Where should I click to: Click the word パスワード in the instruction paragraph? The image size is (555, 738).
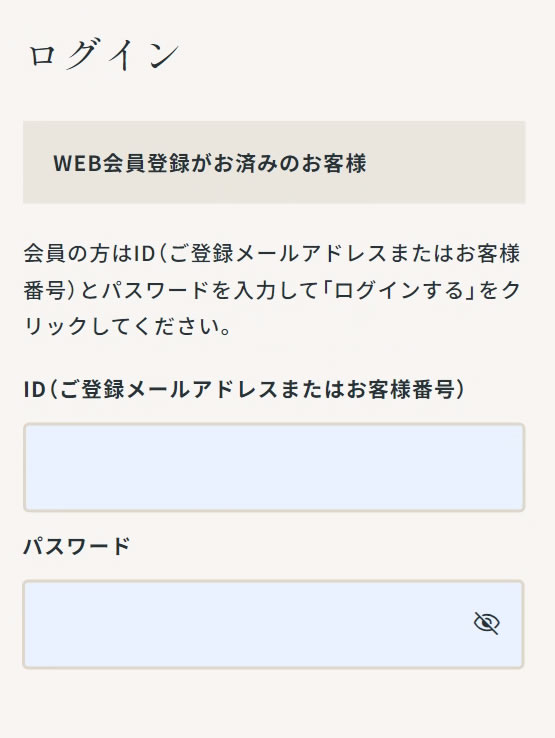tap(155, 290)
